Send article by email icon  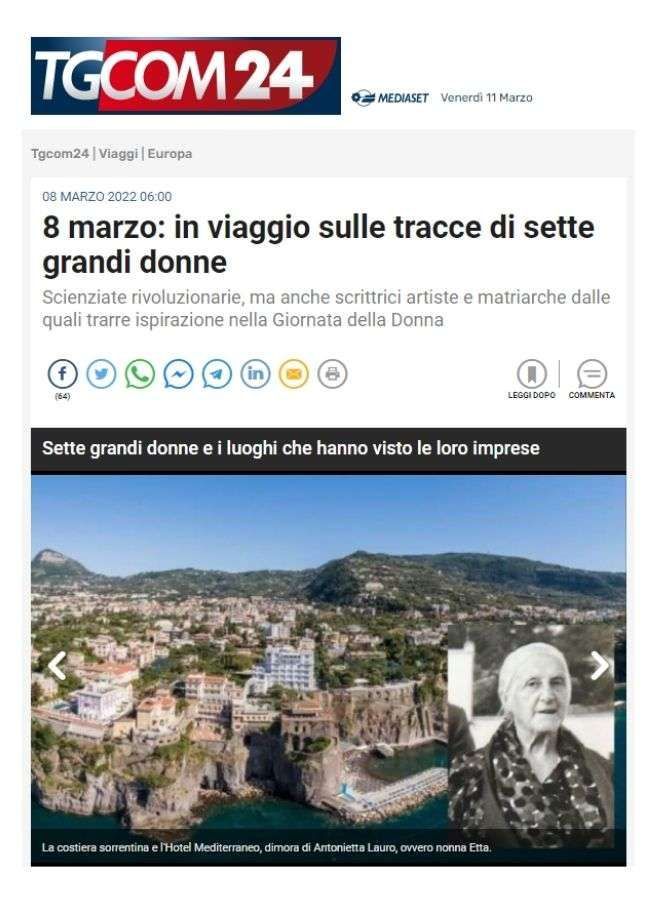tap(294, 374)
